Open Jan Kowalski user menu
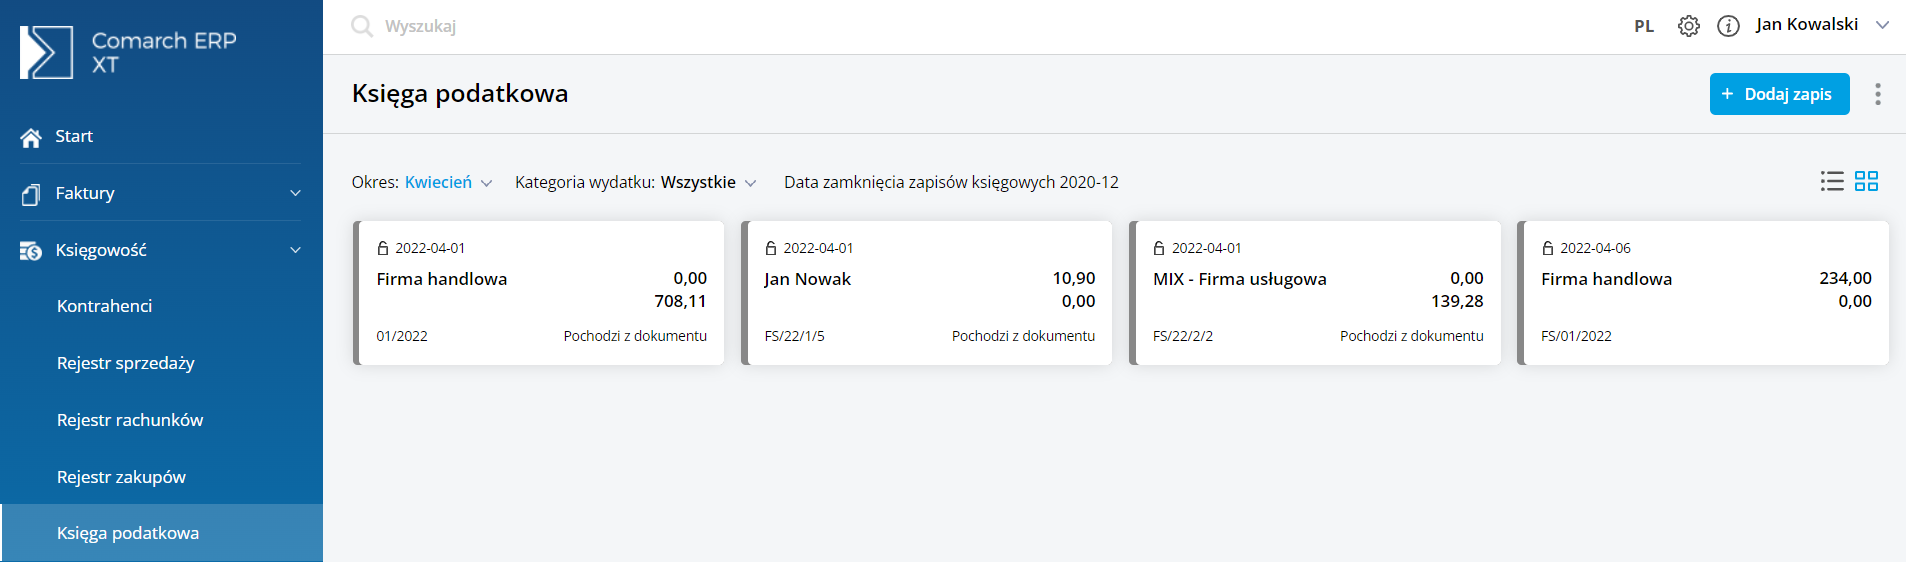The width and height of the screenshot is (1906, 562). tap(1822, 25)
